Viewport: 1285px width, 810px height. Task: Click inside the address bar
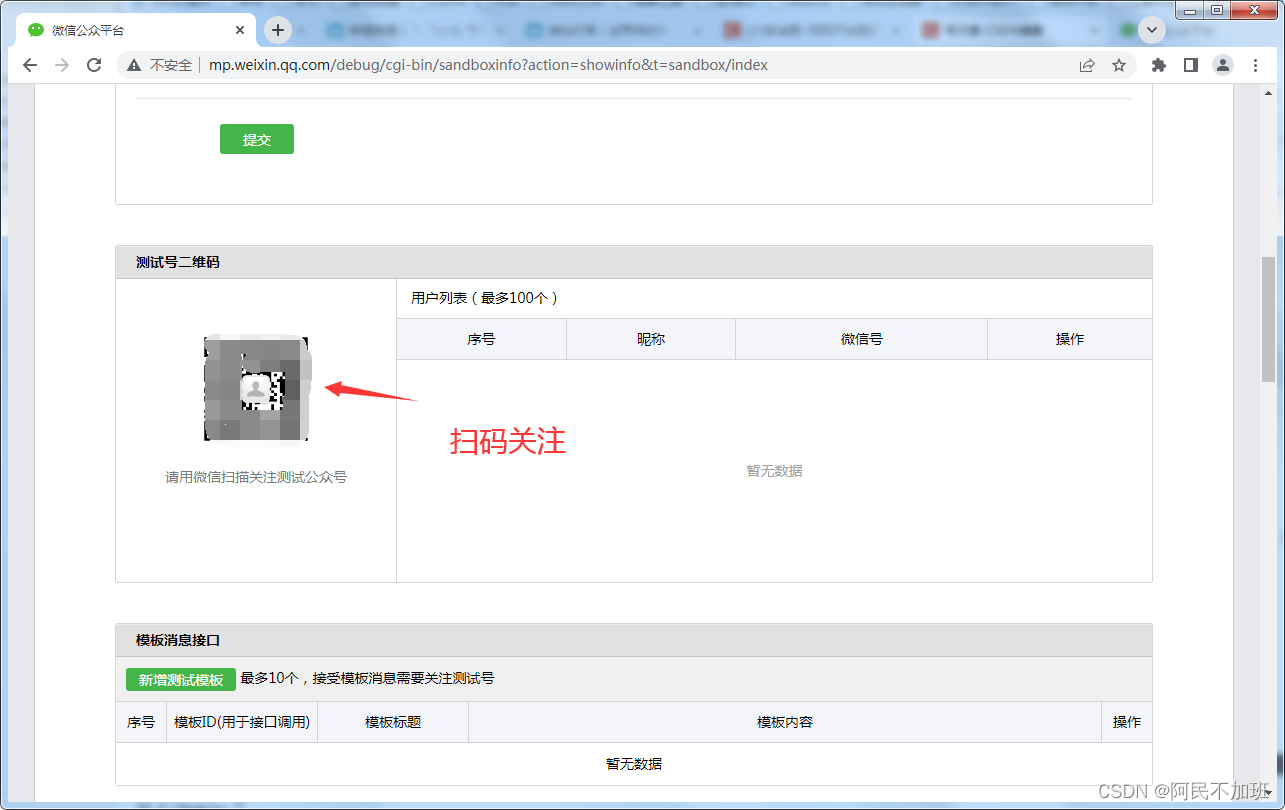click(500, 64)
